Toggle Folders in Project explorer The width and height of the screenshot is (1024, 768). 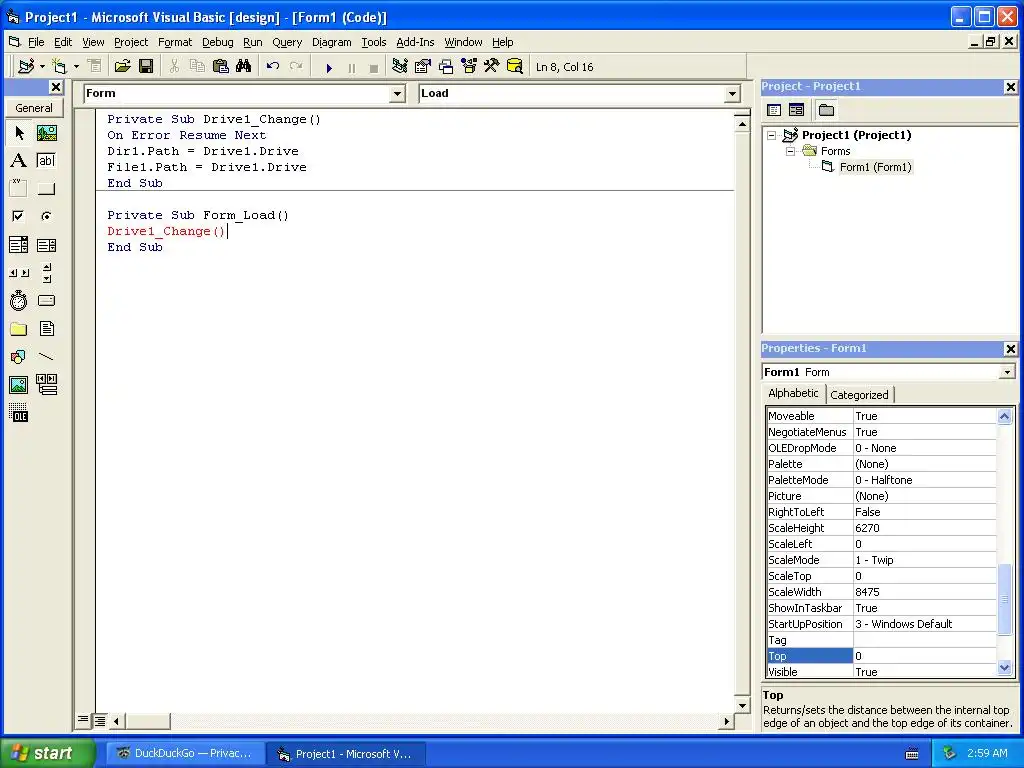826,110
